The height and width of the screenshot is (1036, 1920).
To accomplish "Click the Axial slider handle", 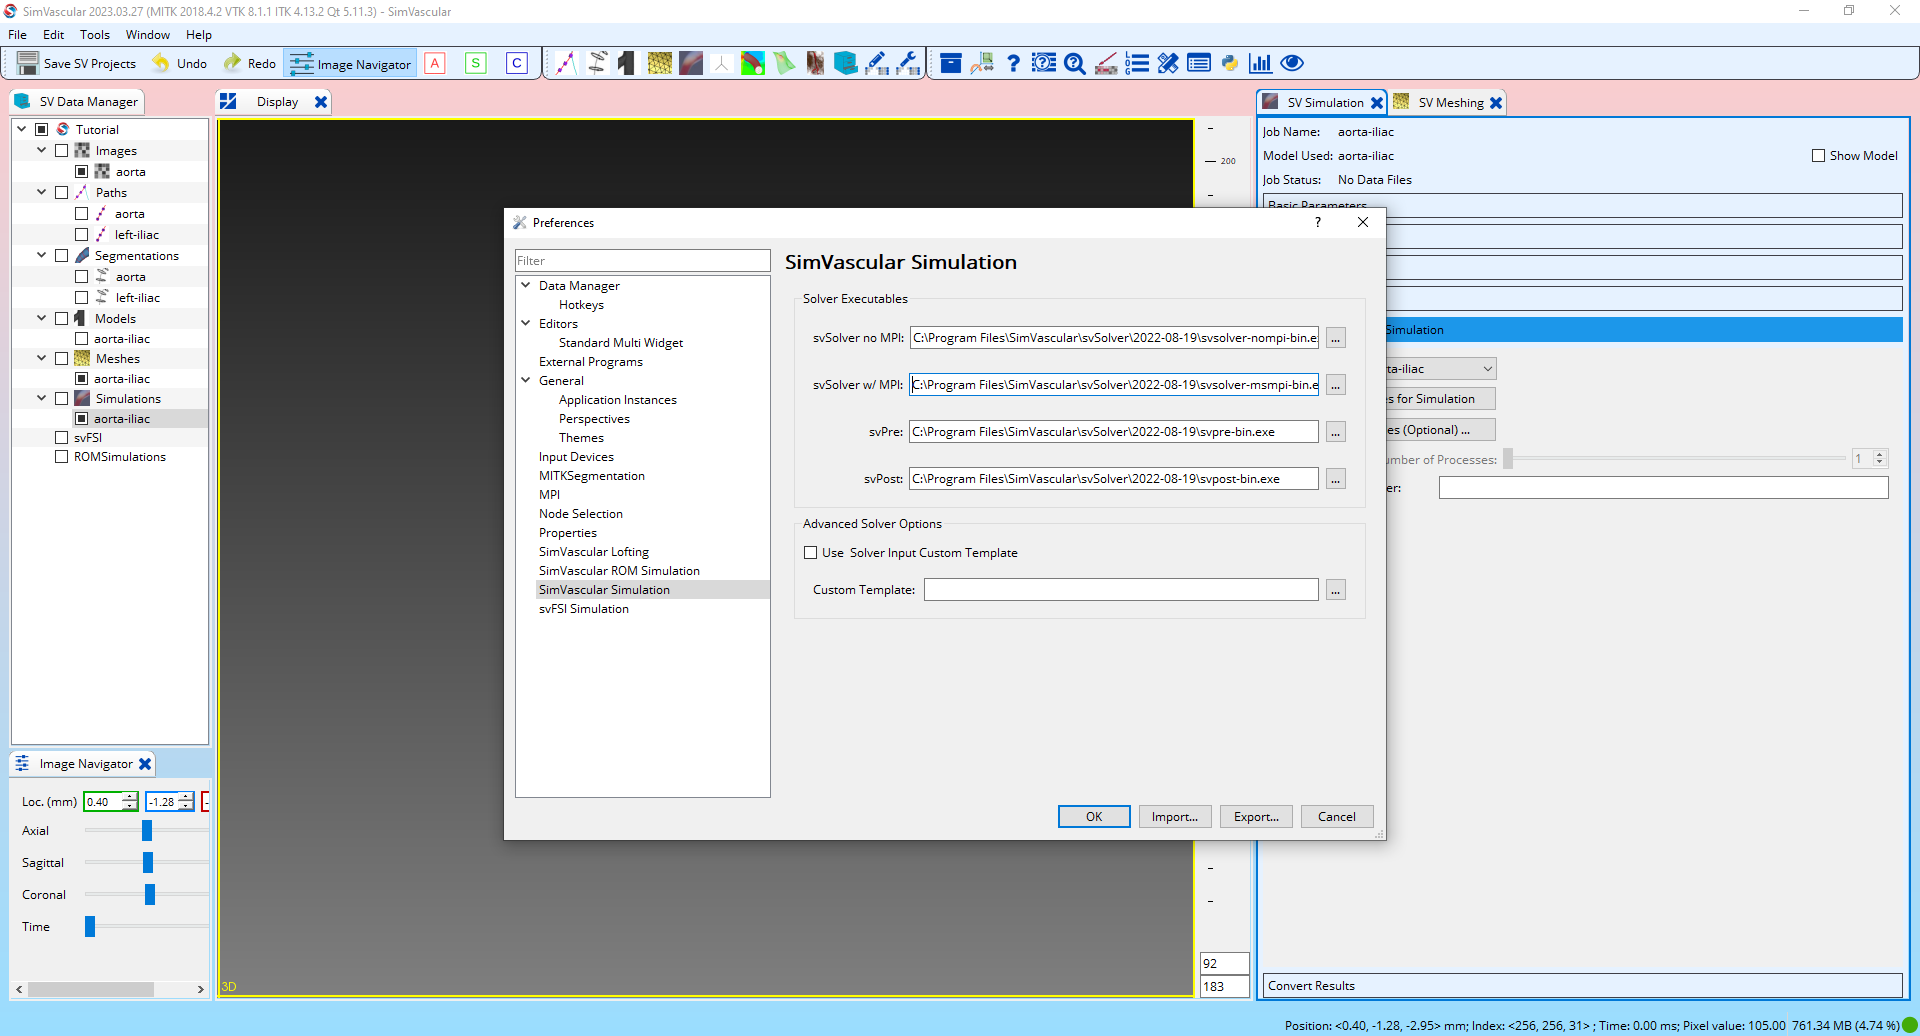I will point(147,831).
